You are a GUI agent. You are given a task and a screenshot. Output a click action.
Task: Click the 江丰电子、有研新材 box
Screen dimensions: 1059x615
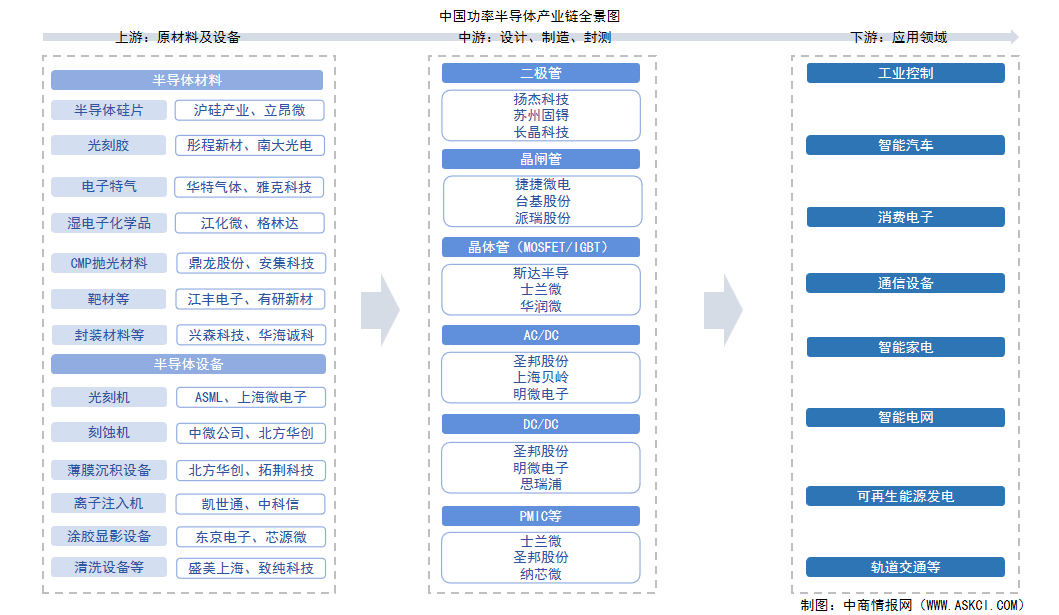pyautogui.click(x=251, y=299)
